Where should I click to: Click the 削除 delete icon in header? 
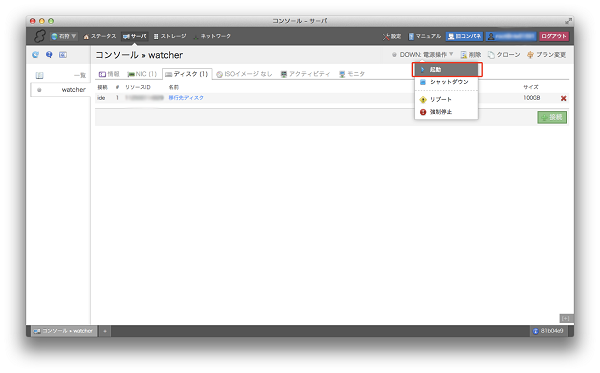463,55
